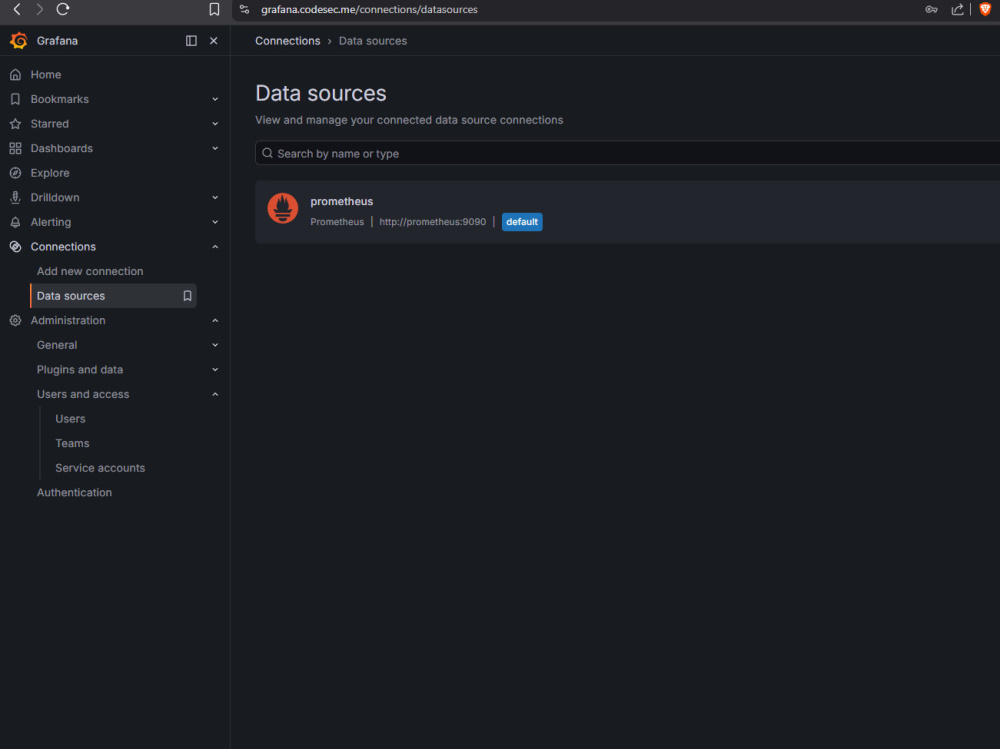Bookmark the Data sources menu item

point(188,296)
